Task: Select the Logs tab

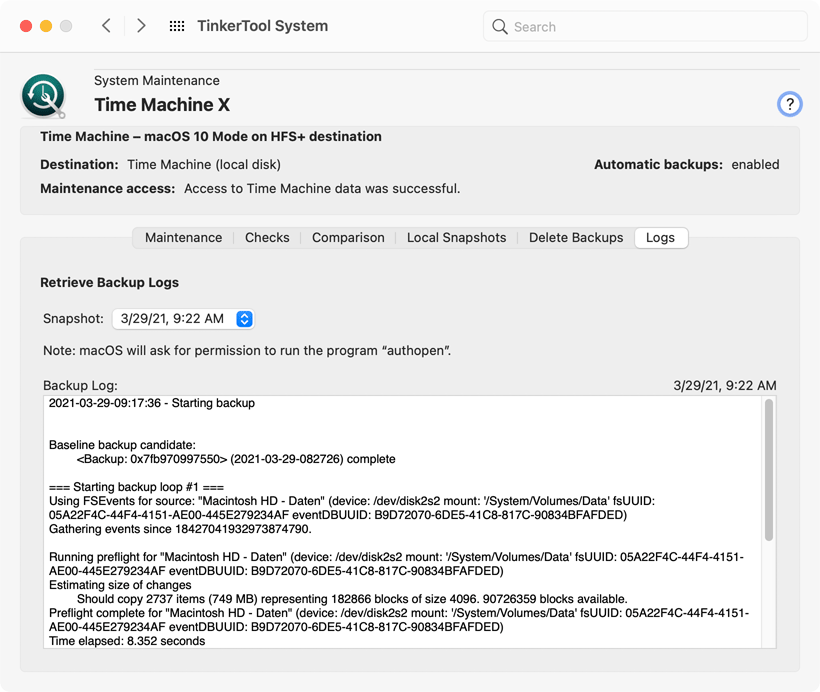Action: pos(660,237)
